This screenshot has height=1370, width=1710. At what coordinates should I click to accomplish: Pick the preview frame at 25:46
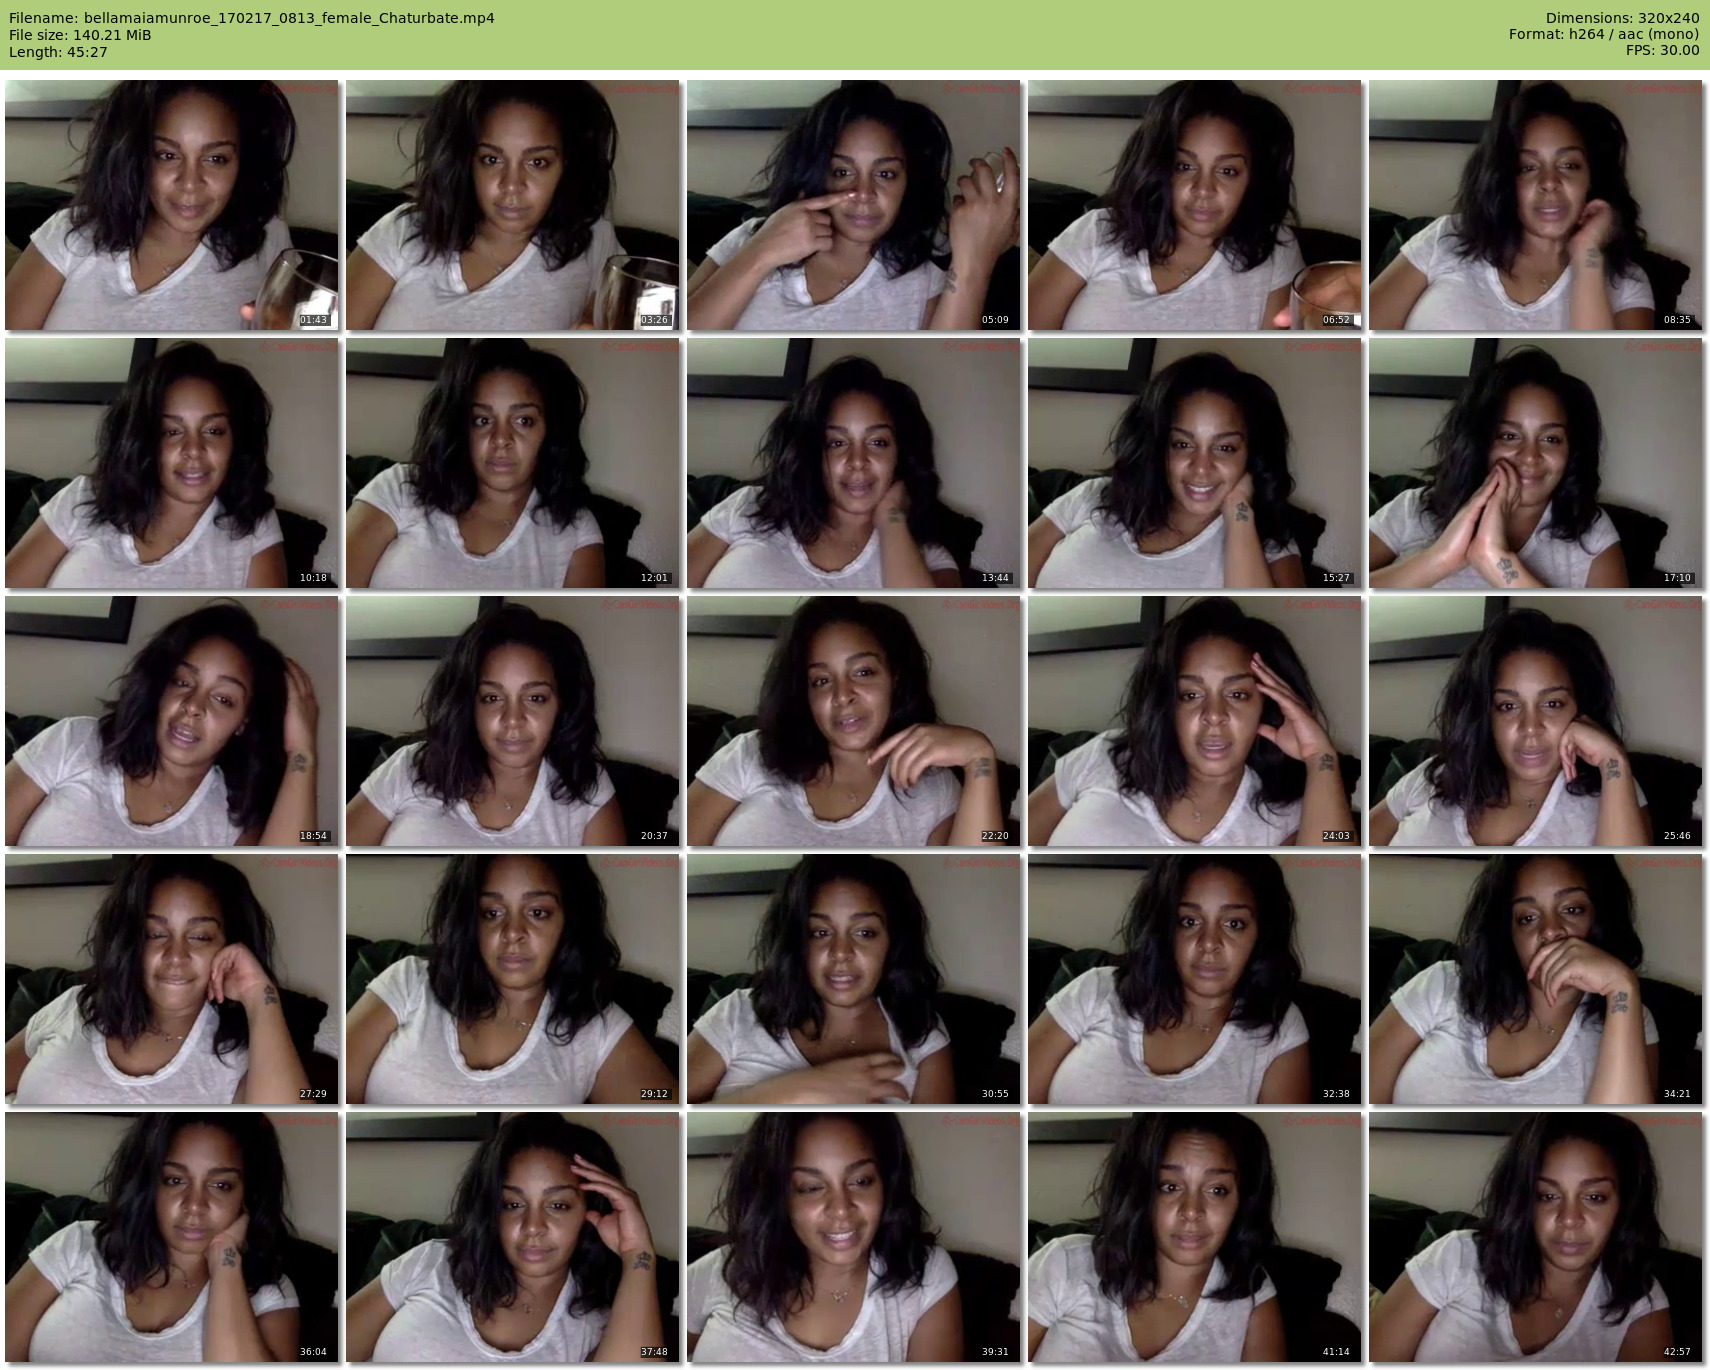tap(1536, 721)
